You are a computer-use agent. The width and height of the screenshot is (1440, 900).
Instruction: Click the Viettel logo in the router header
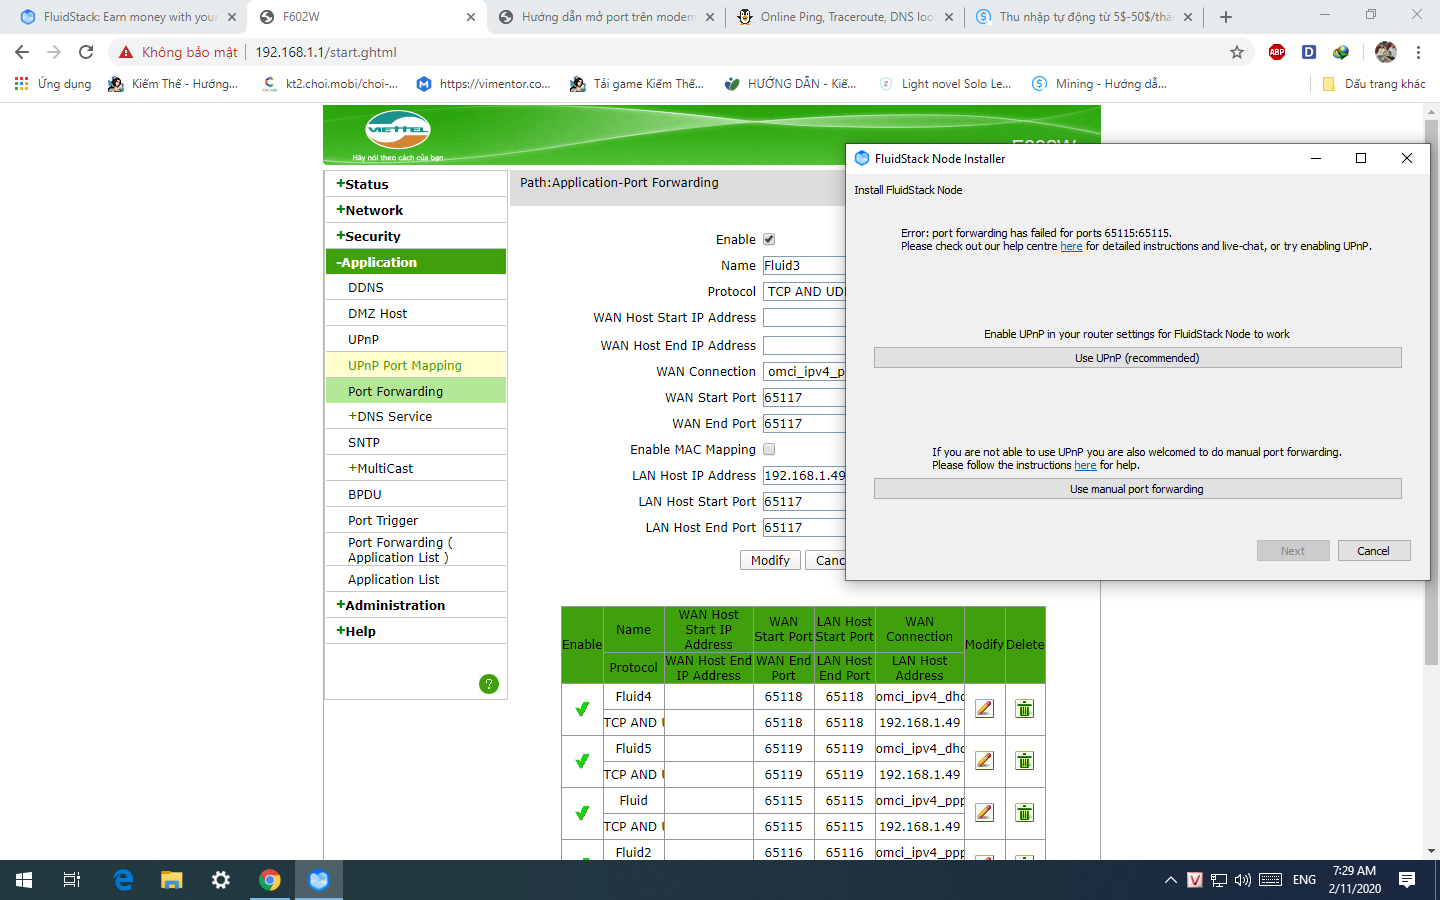point(398,131)
